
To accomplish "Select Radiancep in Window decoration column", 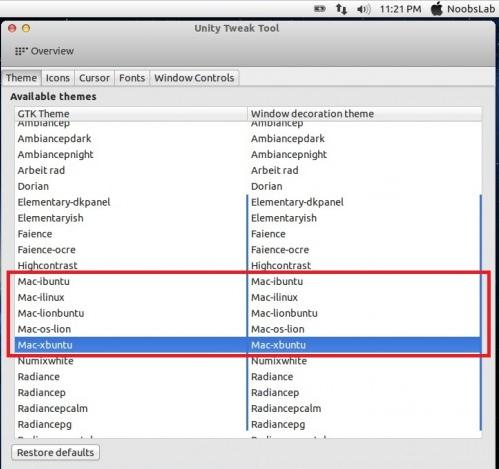I will pos(364,393).
